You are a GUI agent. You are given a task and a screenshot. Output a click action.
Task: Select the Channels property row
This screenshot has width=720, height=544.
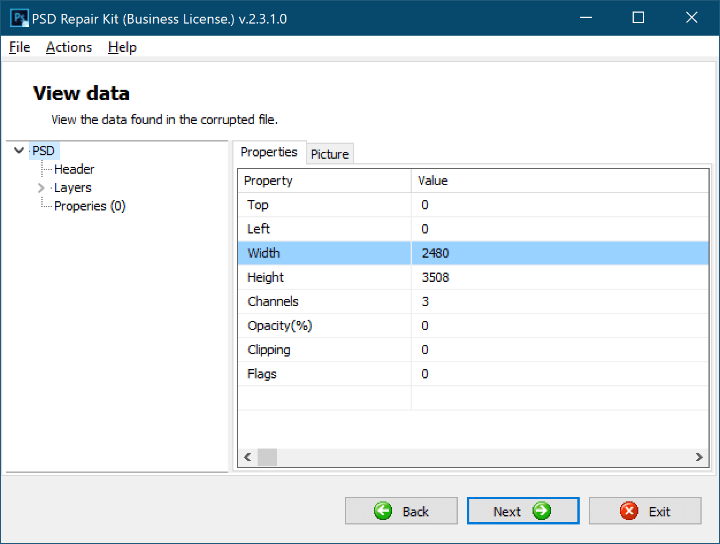pyautogui.click(x=473, y=302)
